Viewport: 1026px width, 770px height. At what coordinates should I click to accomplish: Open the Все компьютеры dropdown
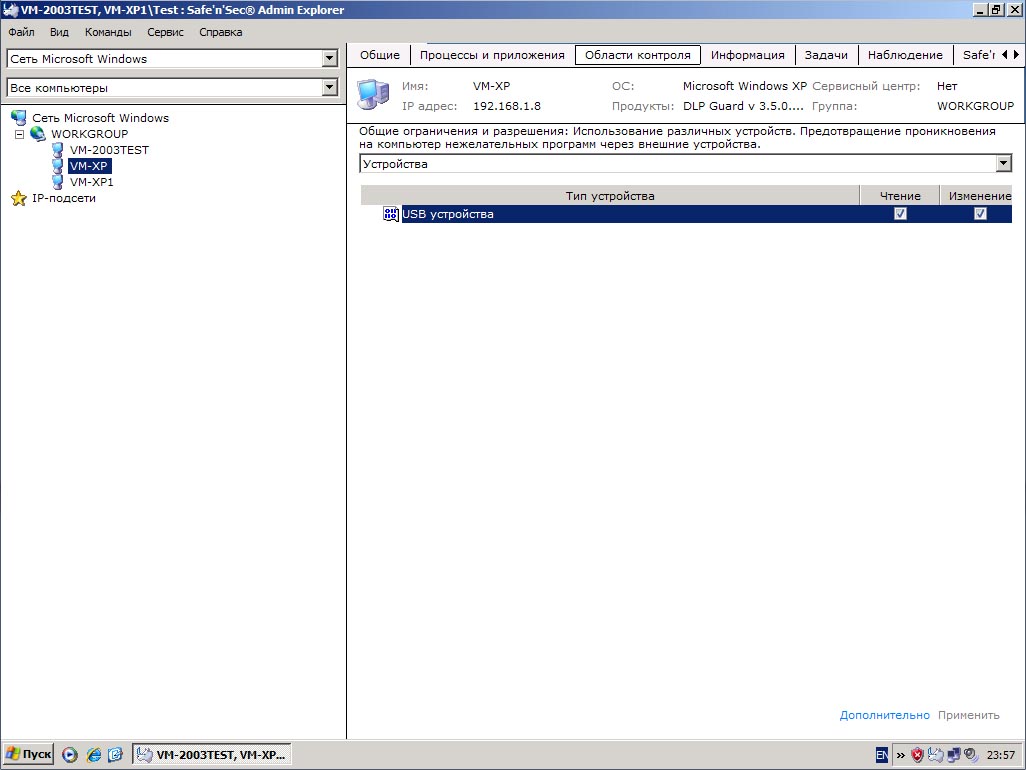click(330, 87)
